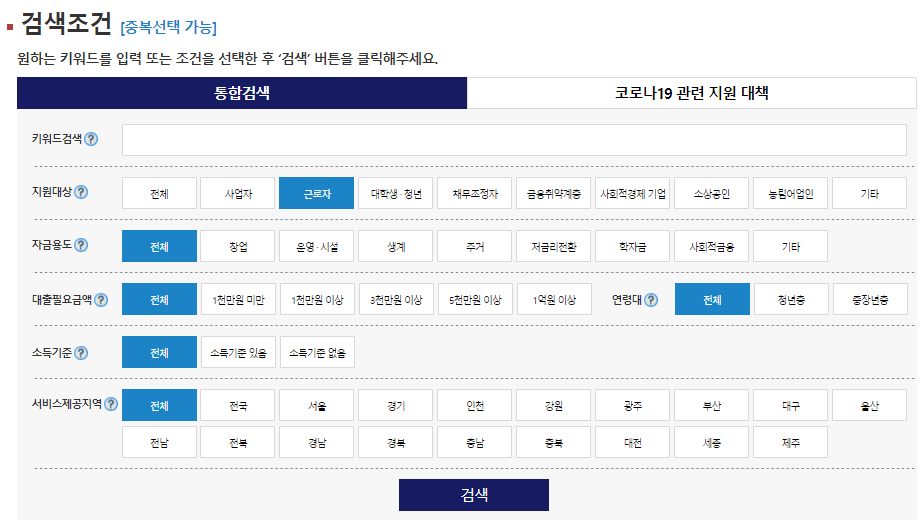Select 소득기준 있음 option
The height and width of the screenshot is (520, 924).
pos(238,353)
